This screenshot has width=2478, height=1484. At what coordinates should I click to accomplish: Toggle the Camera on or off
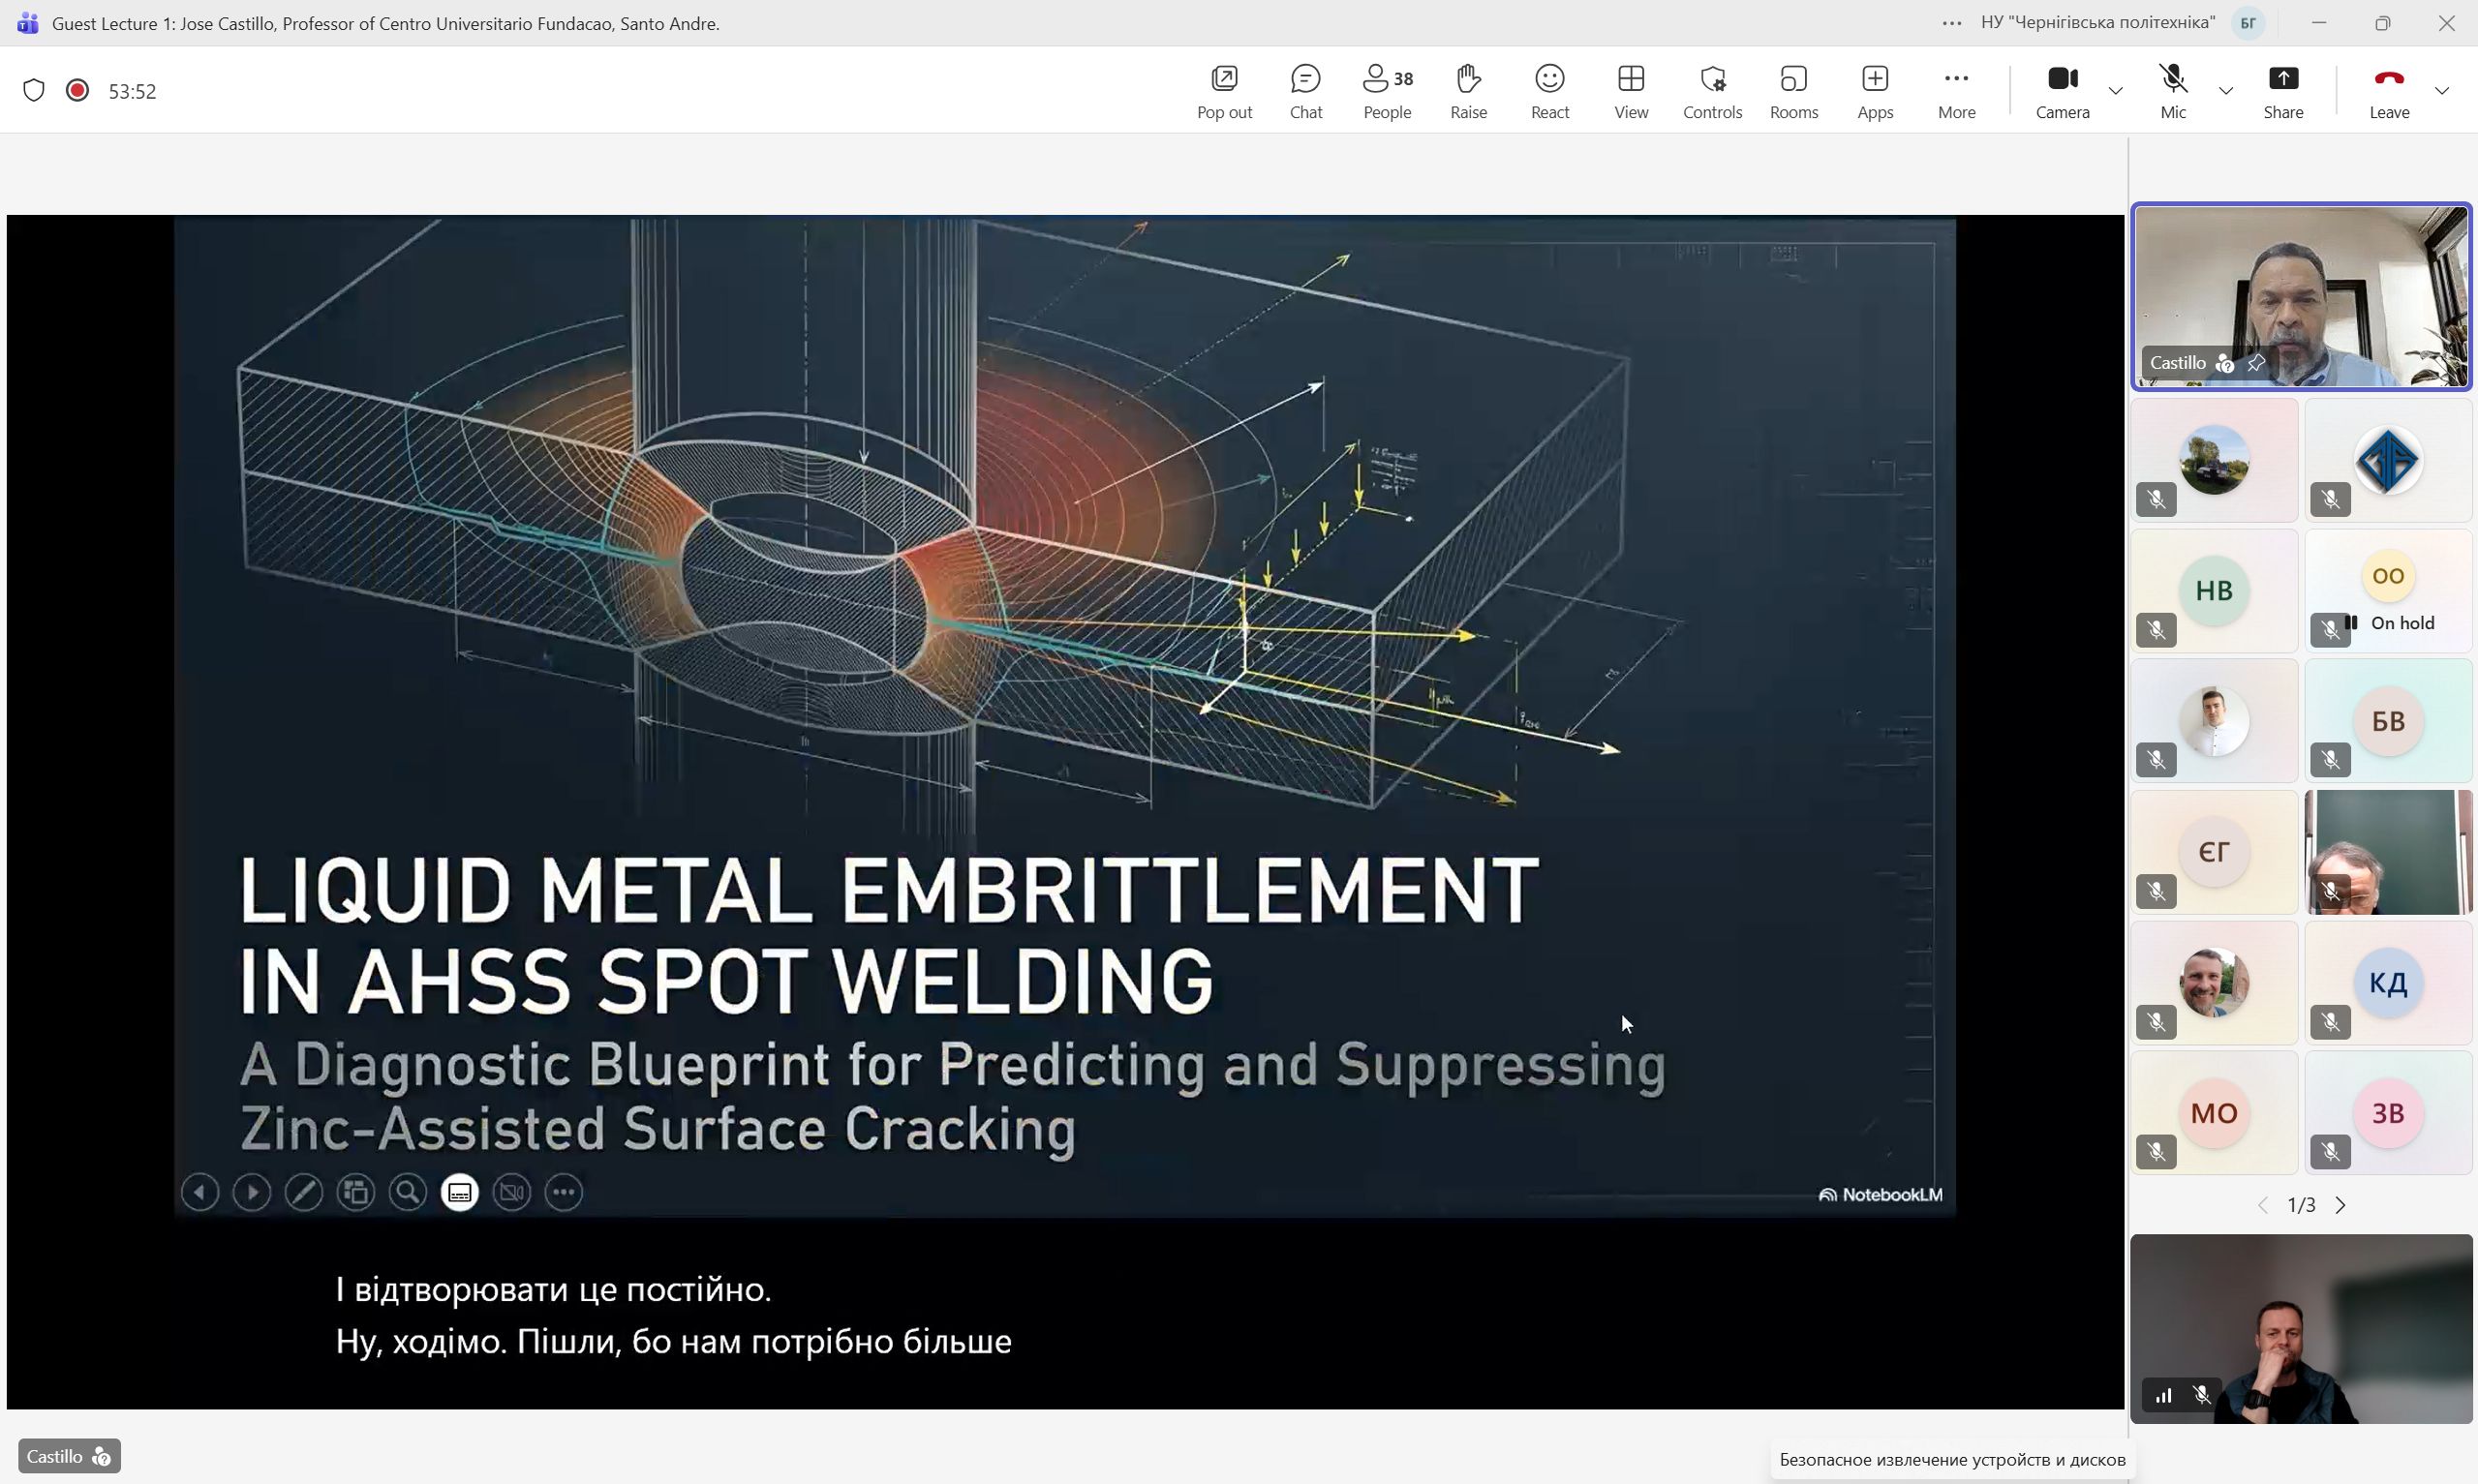click(x=2062, y=91)
